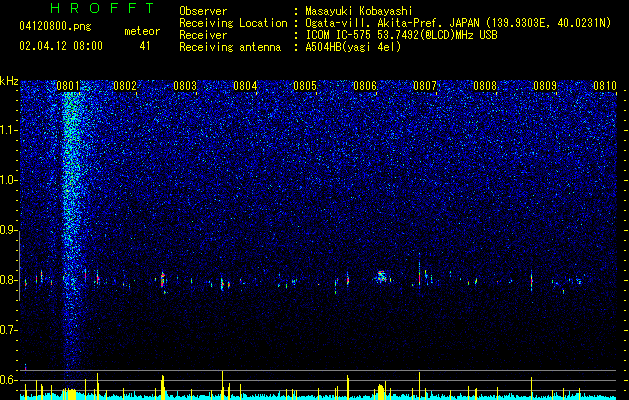Click the kHz axis unit label
This screenshot has height=400, width=629.
(x=9, y=81)
